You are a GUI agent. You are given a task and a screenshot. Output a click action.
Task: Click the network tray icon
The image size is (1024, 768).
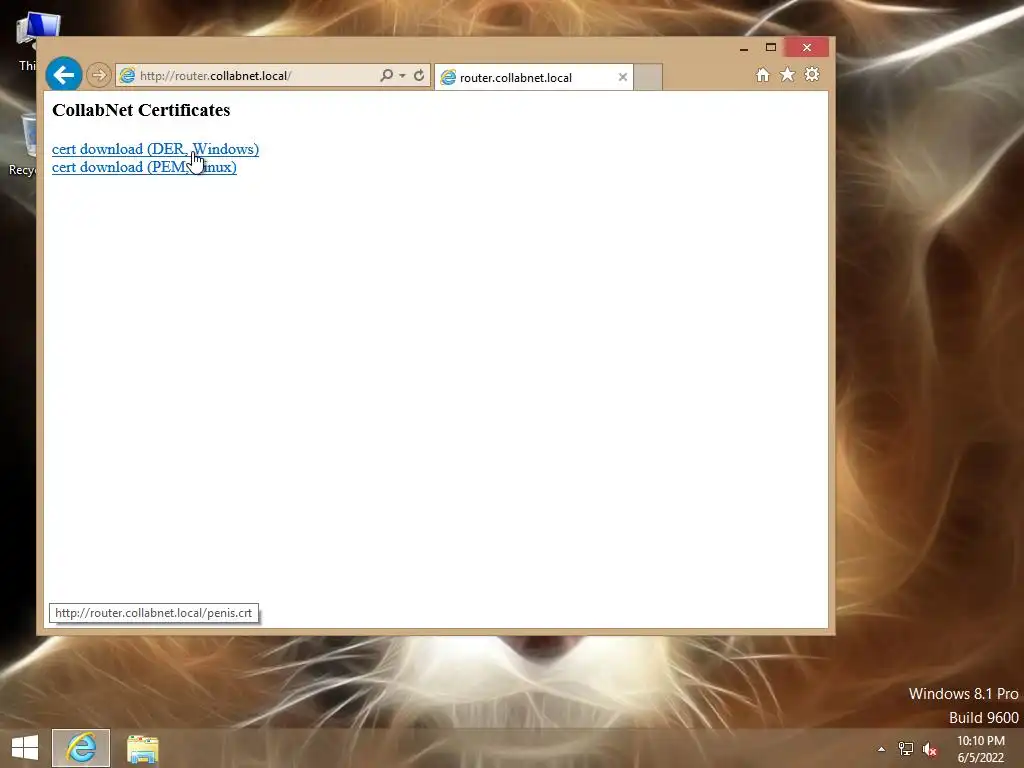[x=906, y=749]
